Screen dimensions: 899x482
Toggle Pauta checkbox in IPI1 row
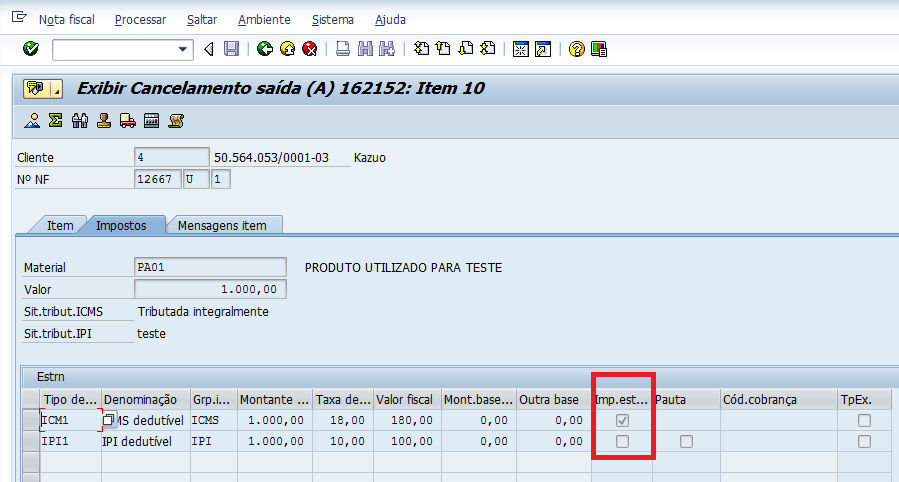pos(686,441)
